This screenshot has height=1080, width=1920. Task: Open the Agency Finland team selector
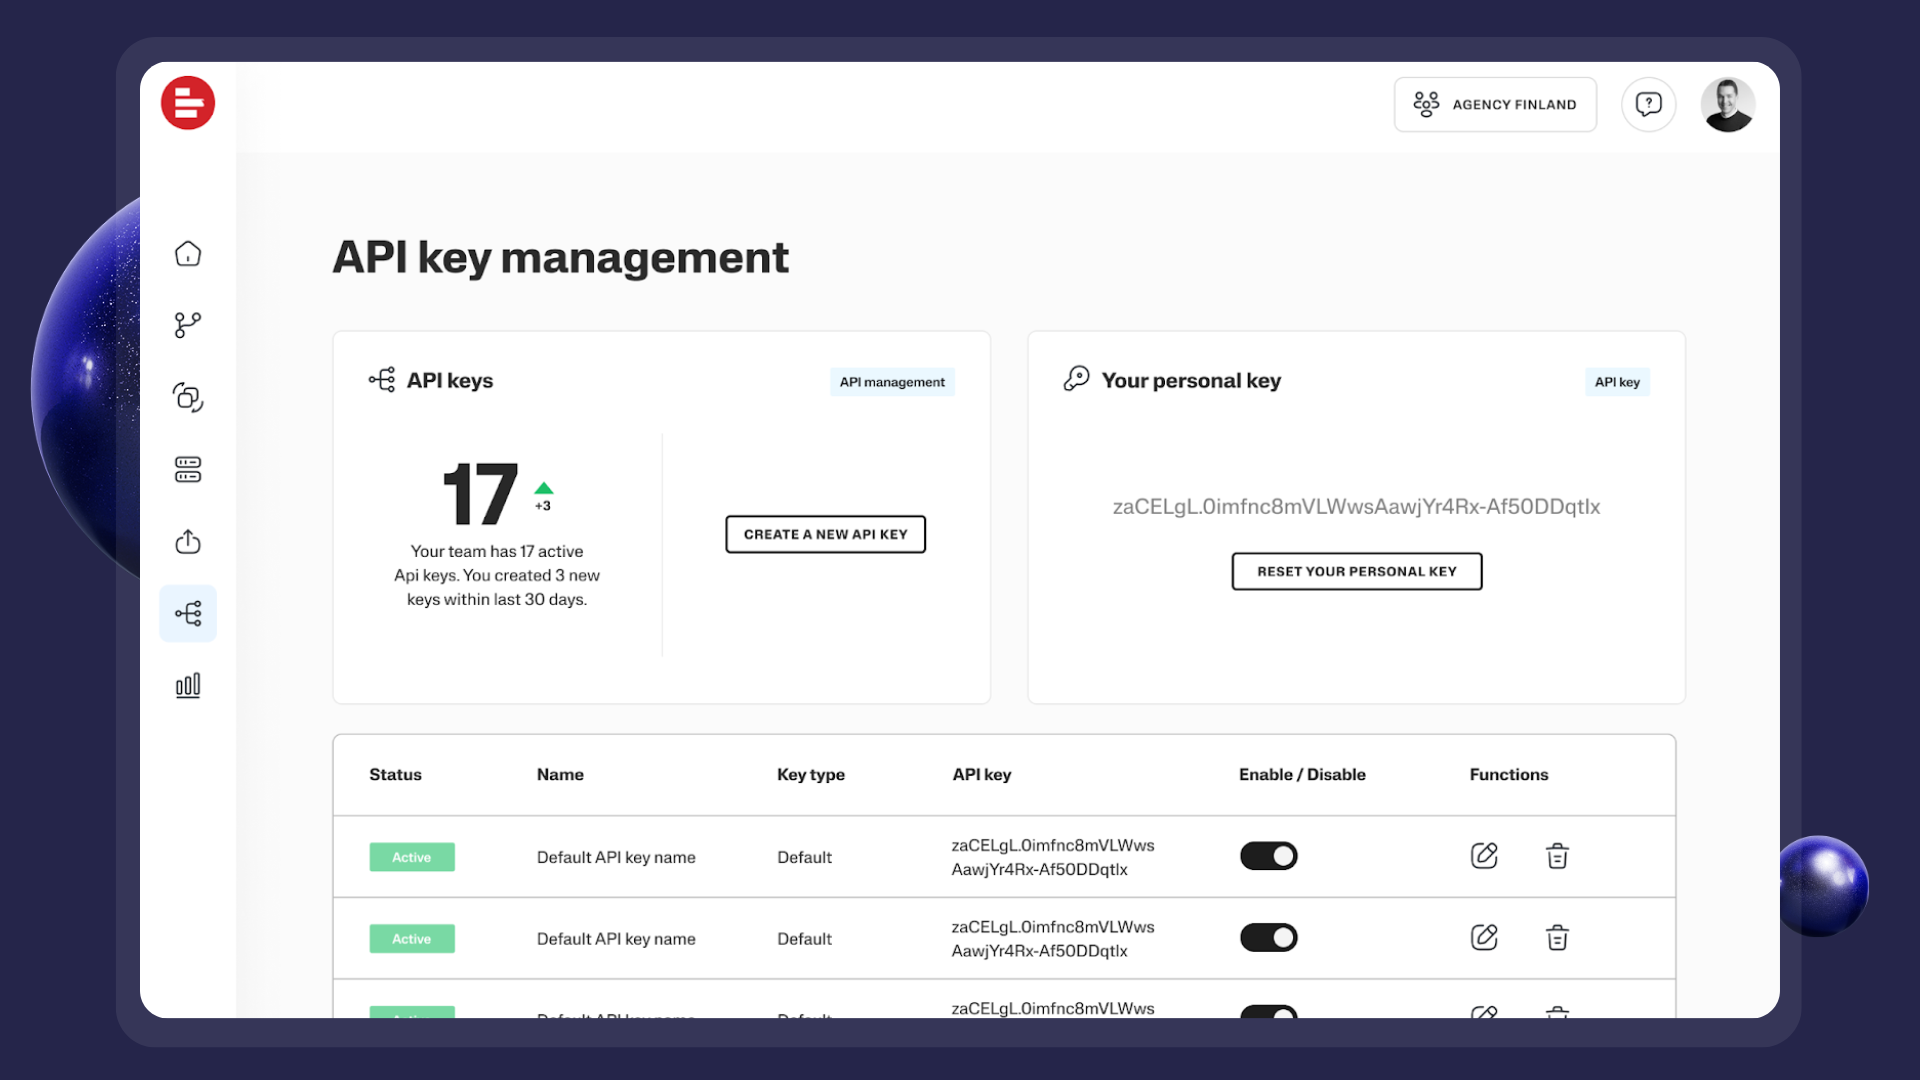(x=1495, y=104)
